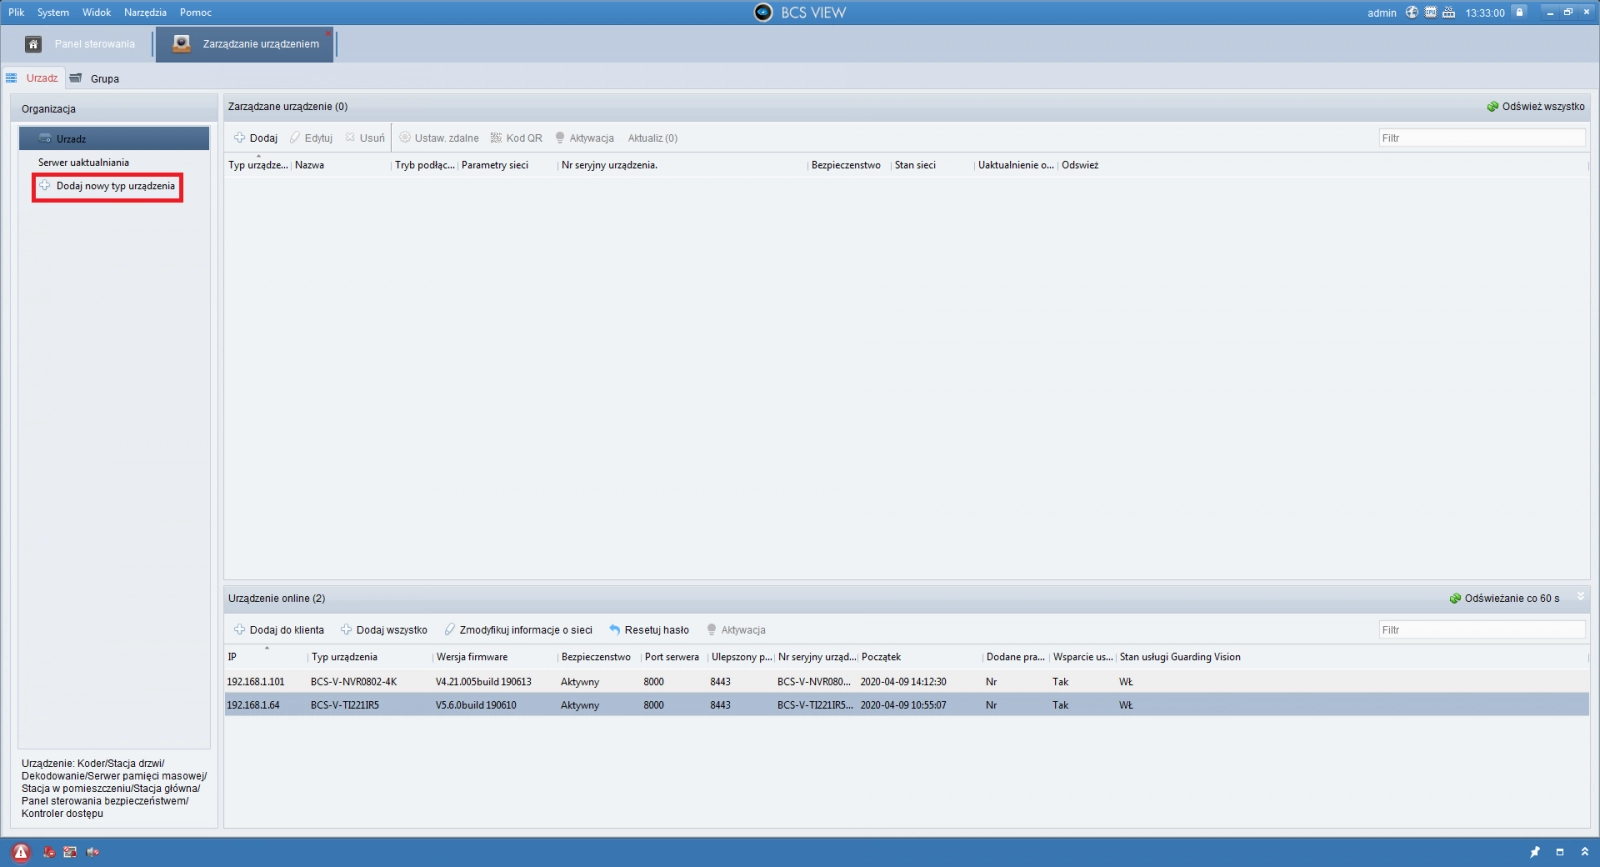Click BCS-V-NVR0802-4K device type cell
The image size is (1600, 867).
tap(353, 682)
